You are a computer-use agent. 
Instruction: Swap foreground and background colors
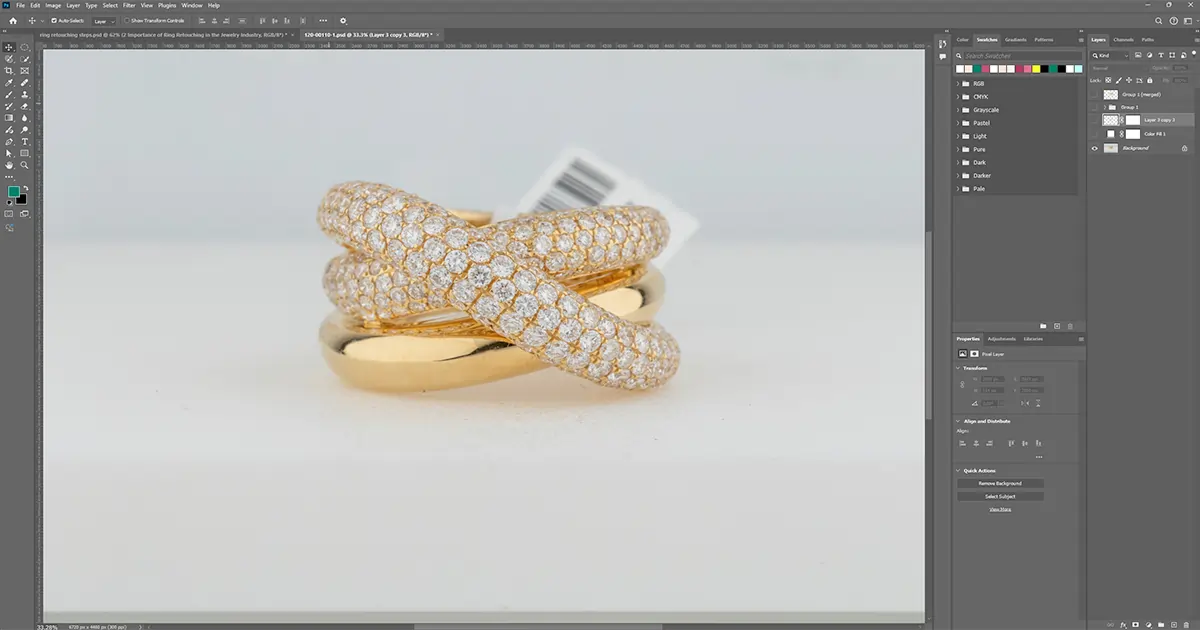(x=25, y=188)
